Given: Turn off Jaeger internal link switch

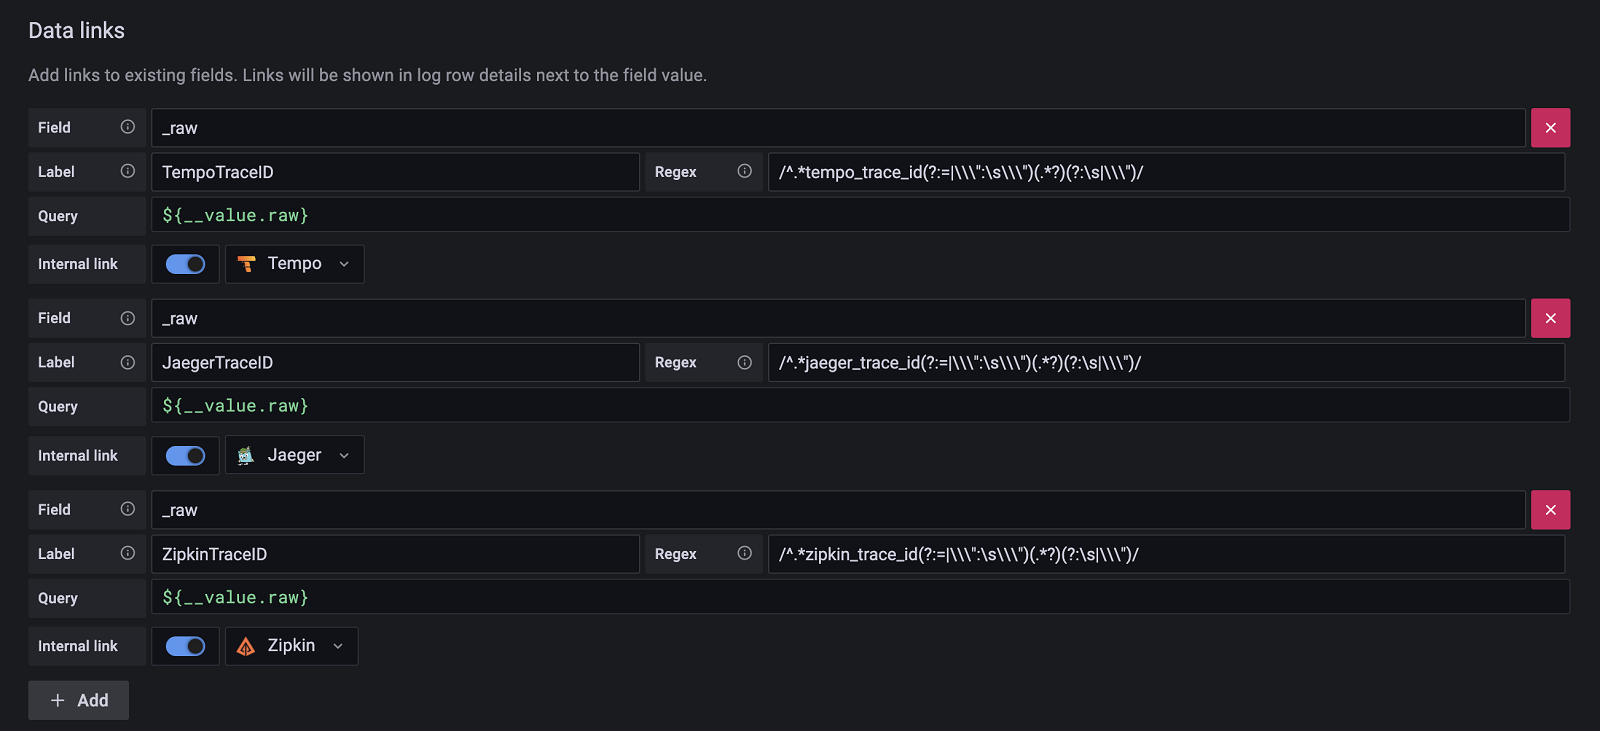Looking at the screenshot, I should (x=185, y=455).
